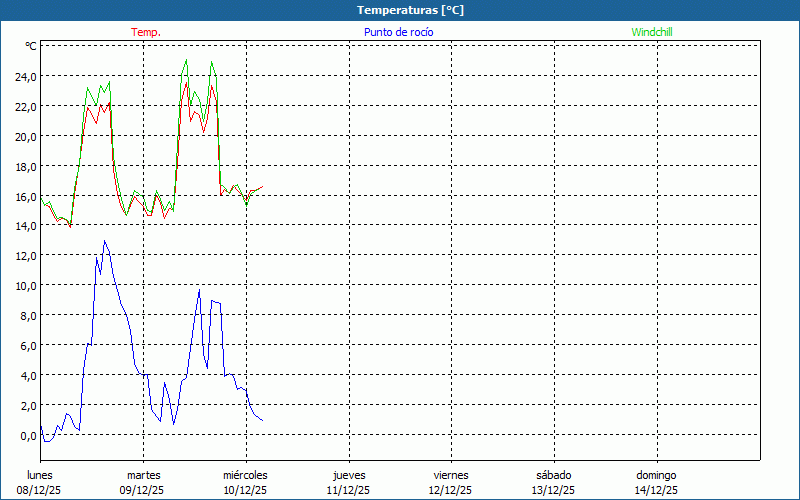Select the blue 'Punto de rocío' legend label
Image resolution: width=800 pixels, height=500 pixels.
point(398,32)
